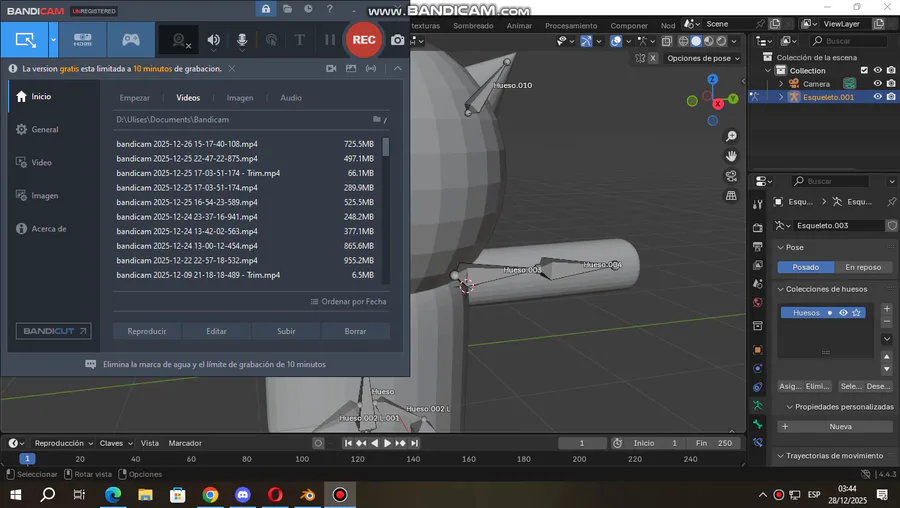The height and width of the screenshot is (508, 900).
Task: Hide Collection with its eye icon
Action: (x=878, y=70)
